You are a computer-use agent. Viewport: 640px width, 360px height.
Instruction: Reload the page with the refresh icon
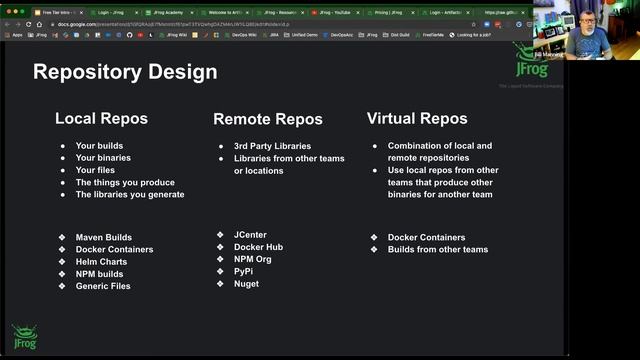[29, 24]
